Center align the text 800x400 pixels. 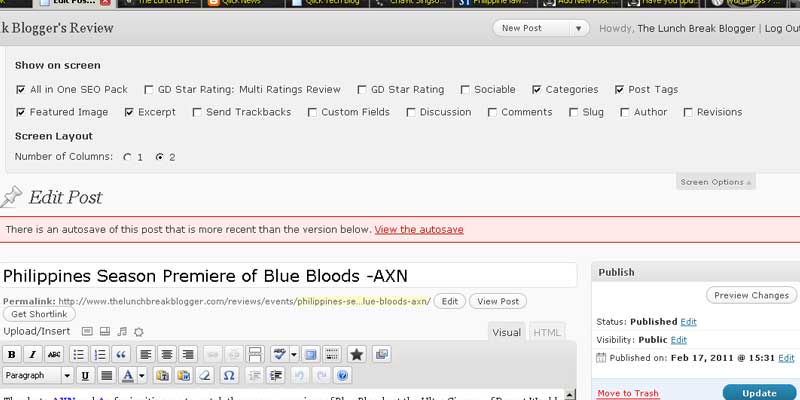pyautogui.click(x=166, y=354)
